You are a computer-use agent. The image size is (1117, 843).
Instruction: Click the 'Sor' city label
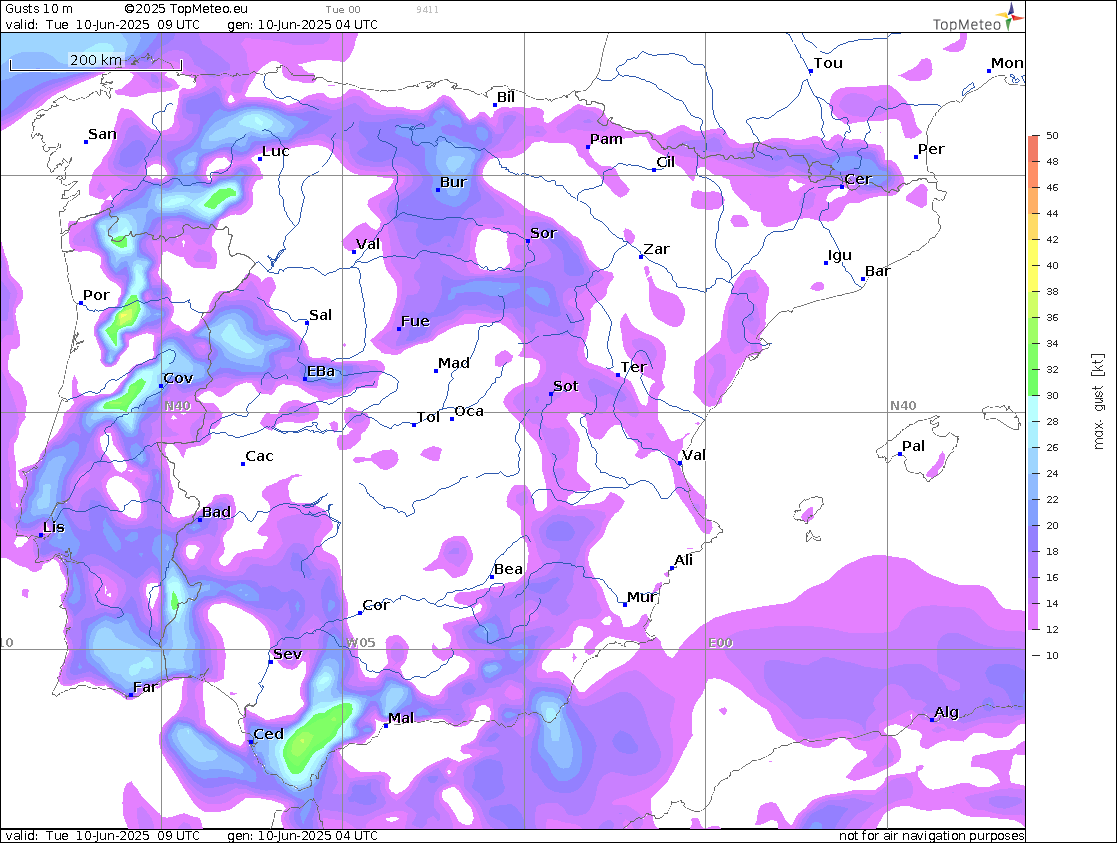[544, 233]
